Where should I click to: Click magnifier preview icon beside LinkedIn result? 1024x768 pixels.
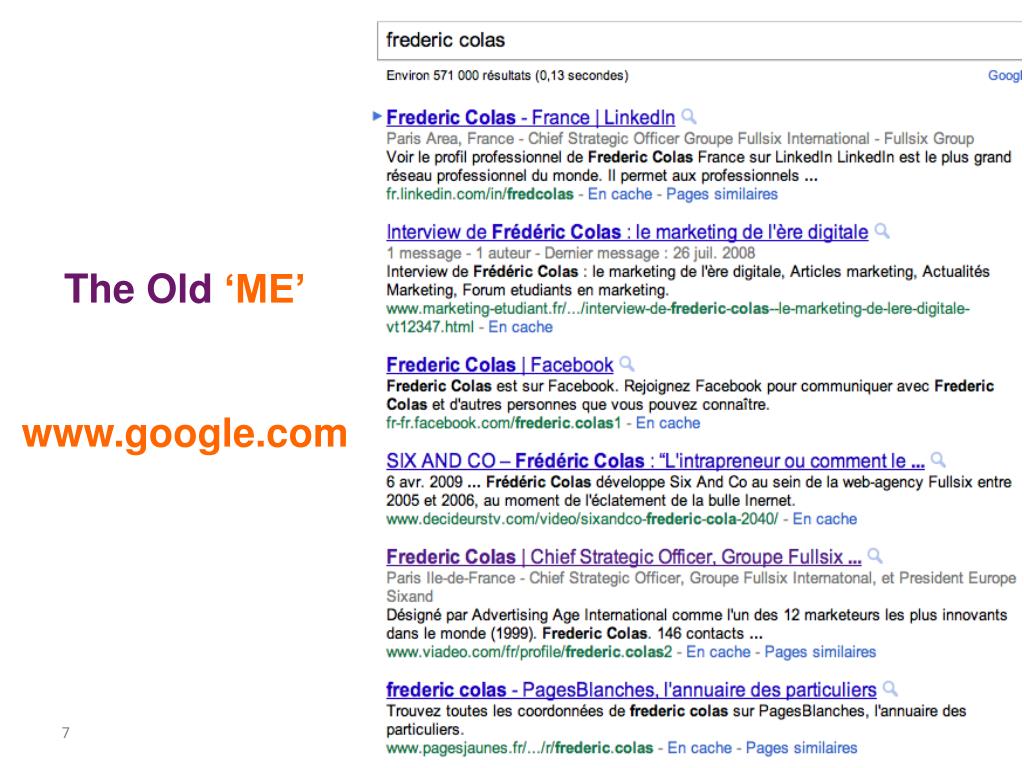pyautogui.click(x=689, y=117)
